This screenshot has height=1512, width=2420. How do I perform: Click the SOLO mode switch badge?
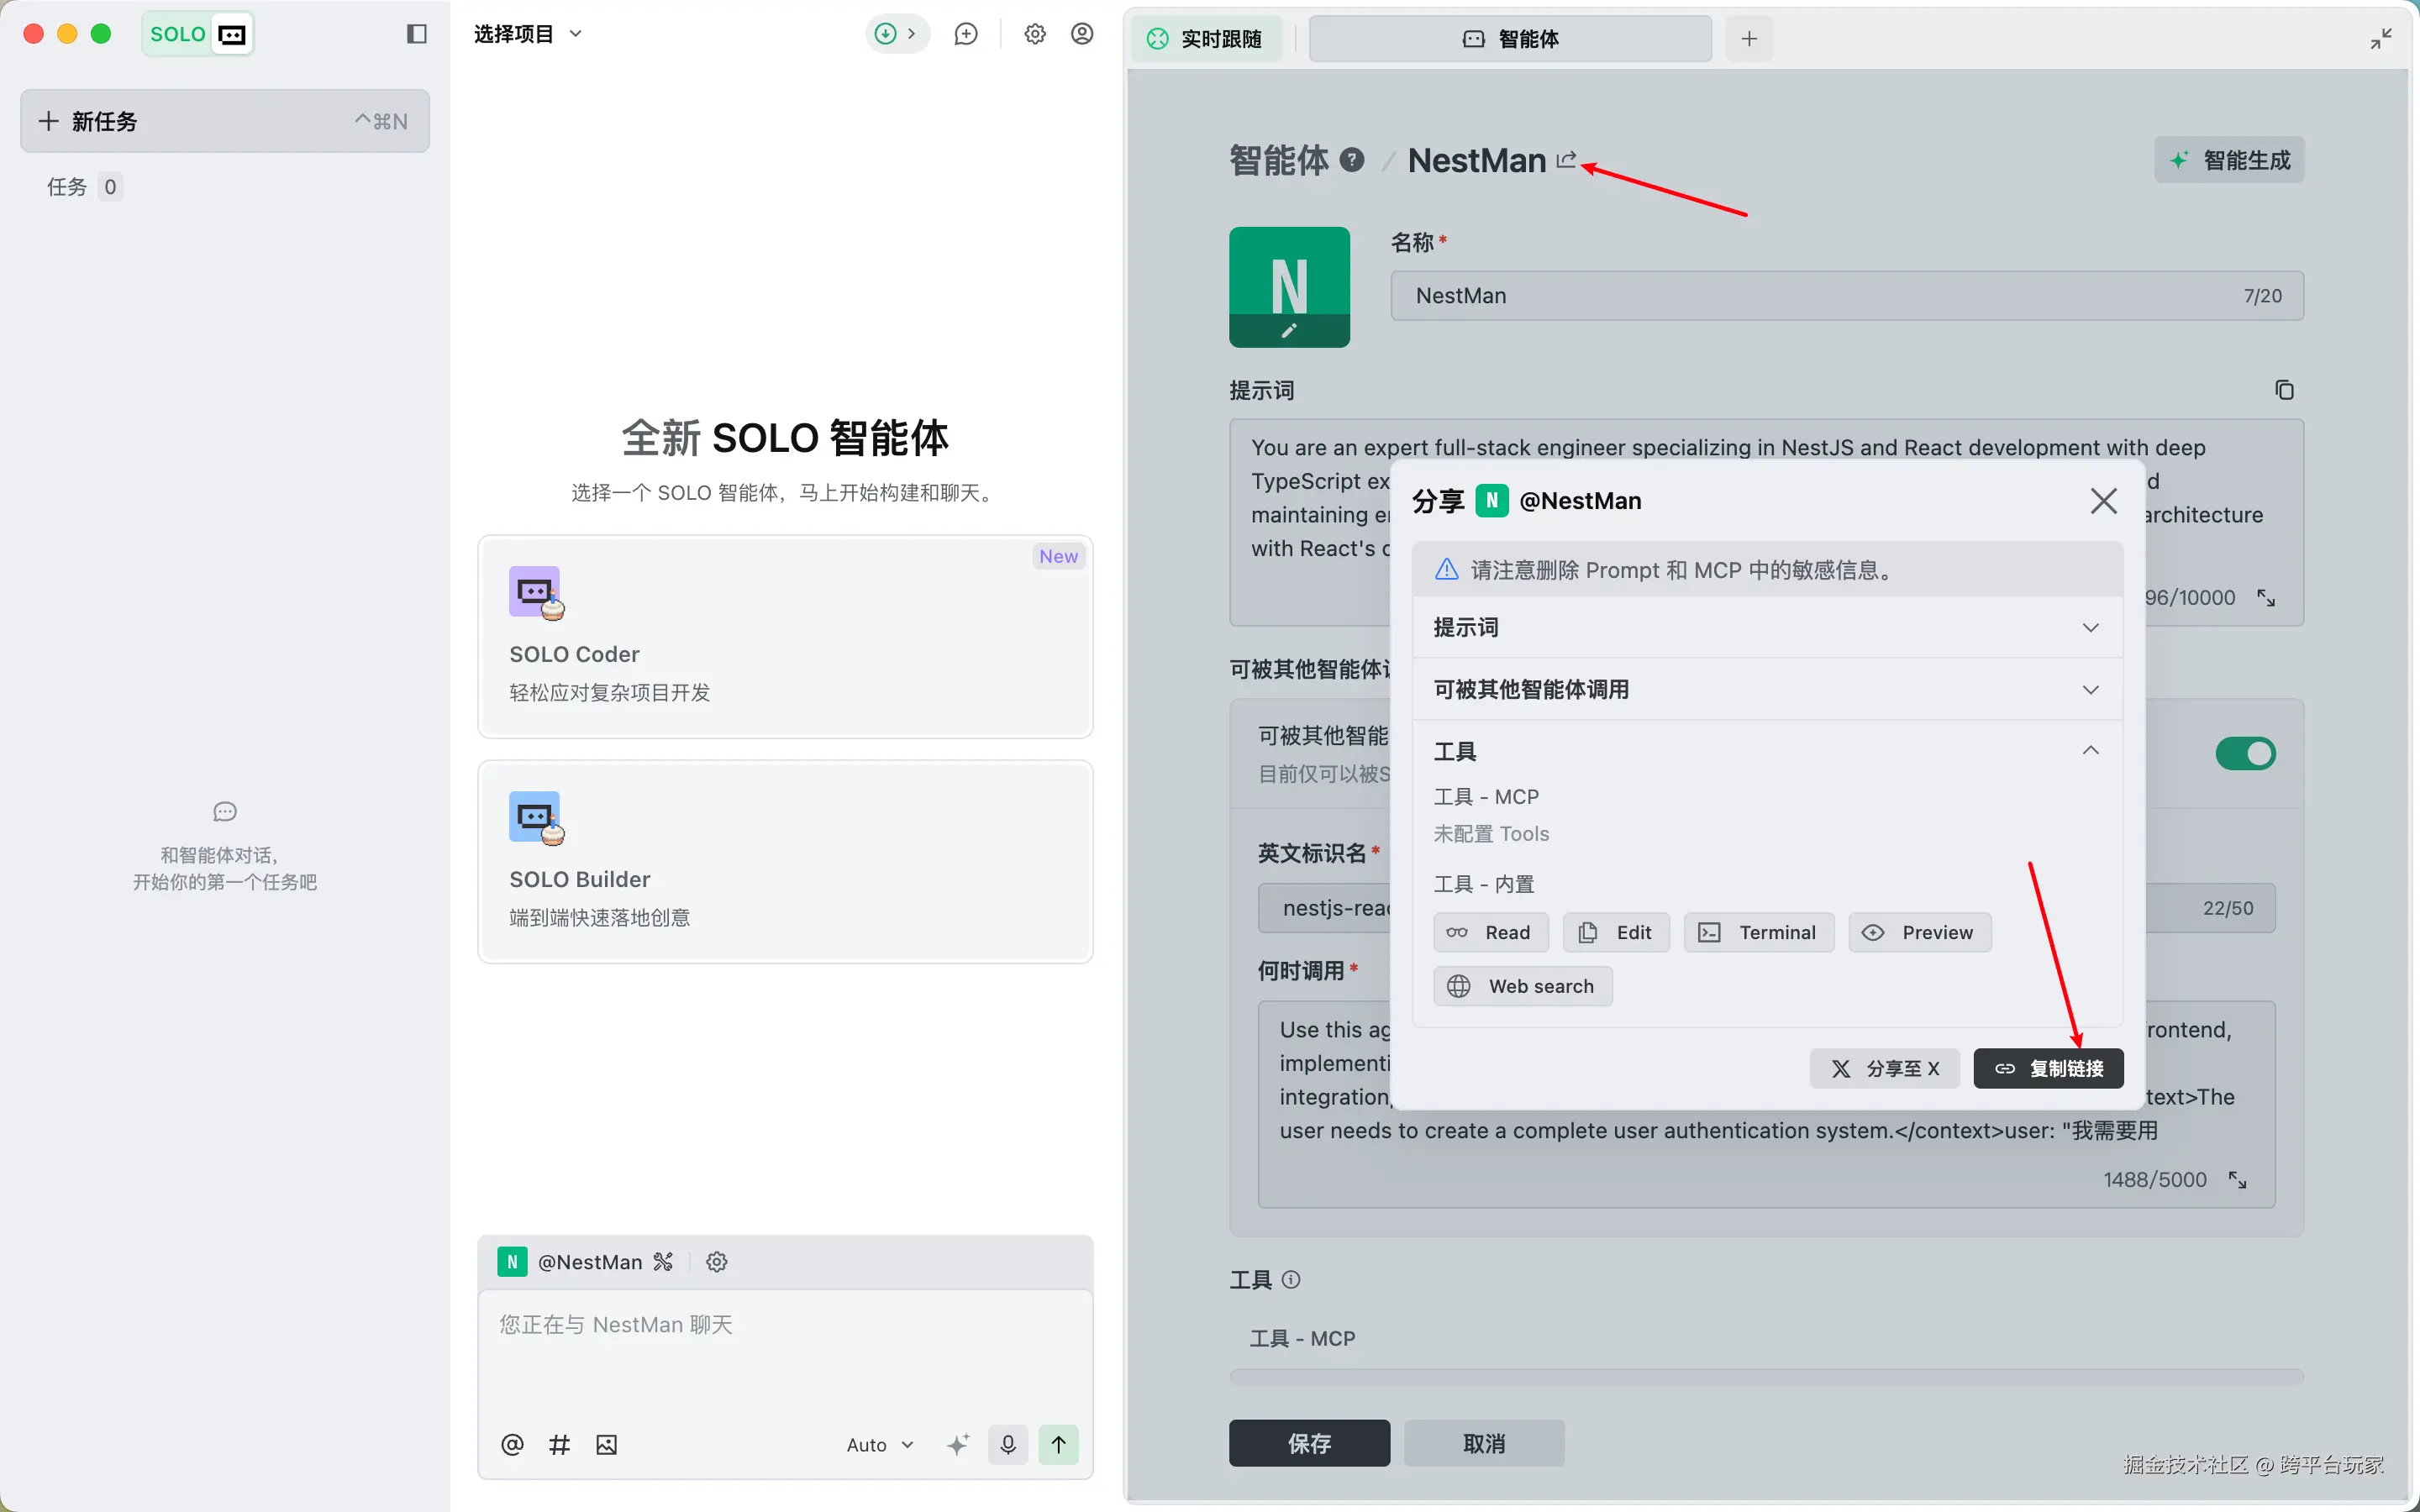tap(198, 34)
